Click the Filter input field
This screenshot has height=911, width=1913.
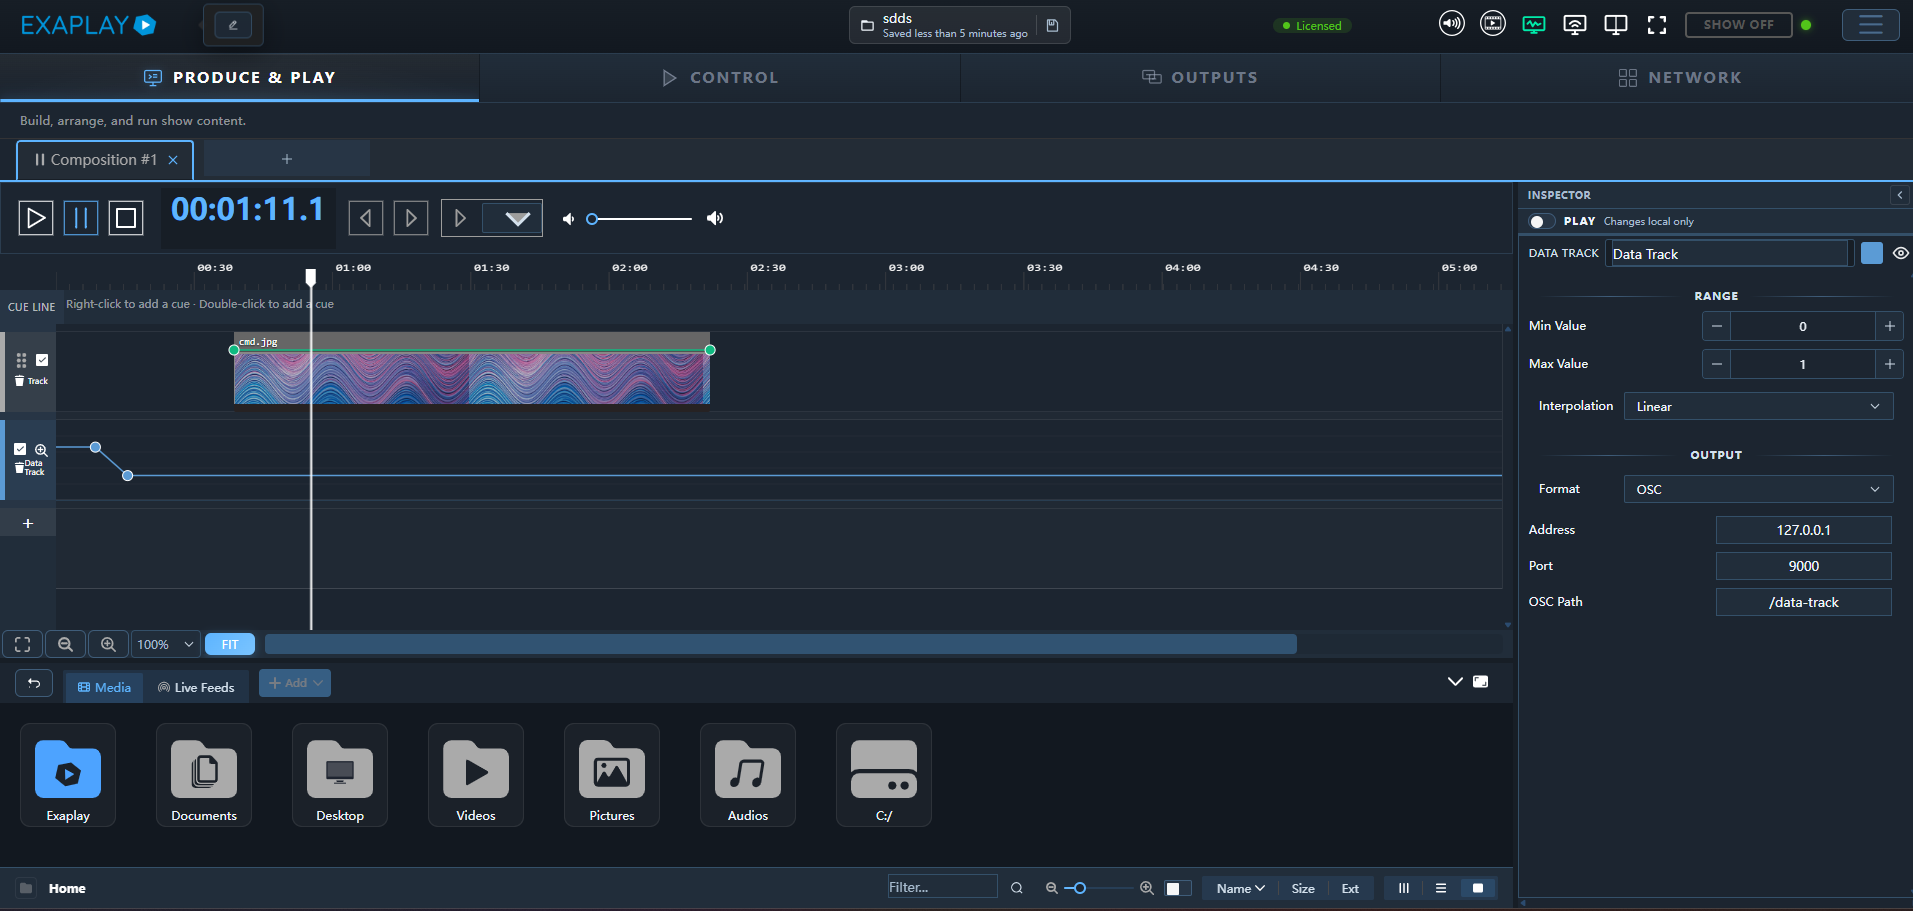pyautogui.click(x=942, y=887)
